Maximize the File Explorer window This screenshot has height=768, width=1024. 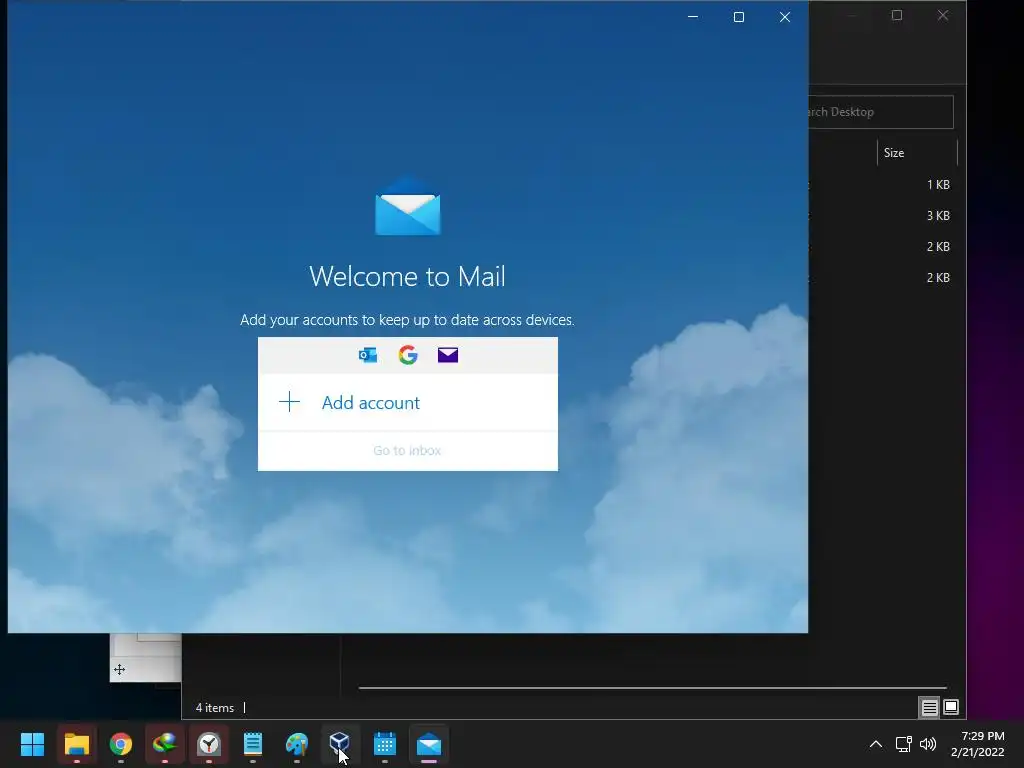(897, 16)
